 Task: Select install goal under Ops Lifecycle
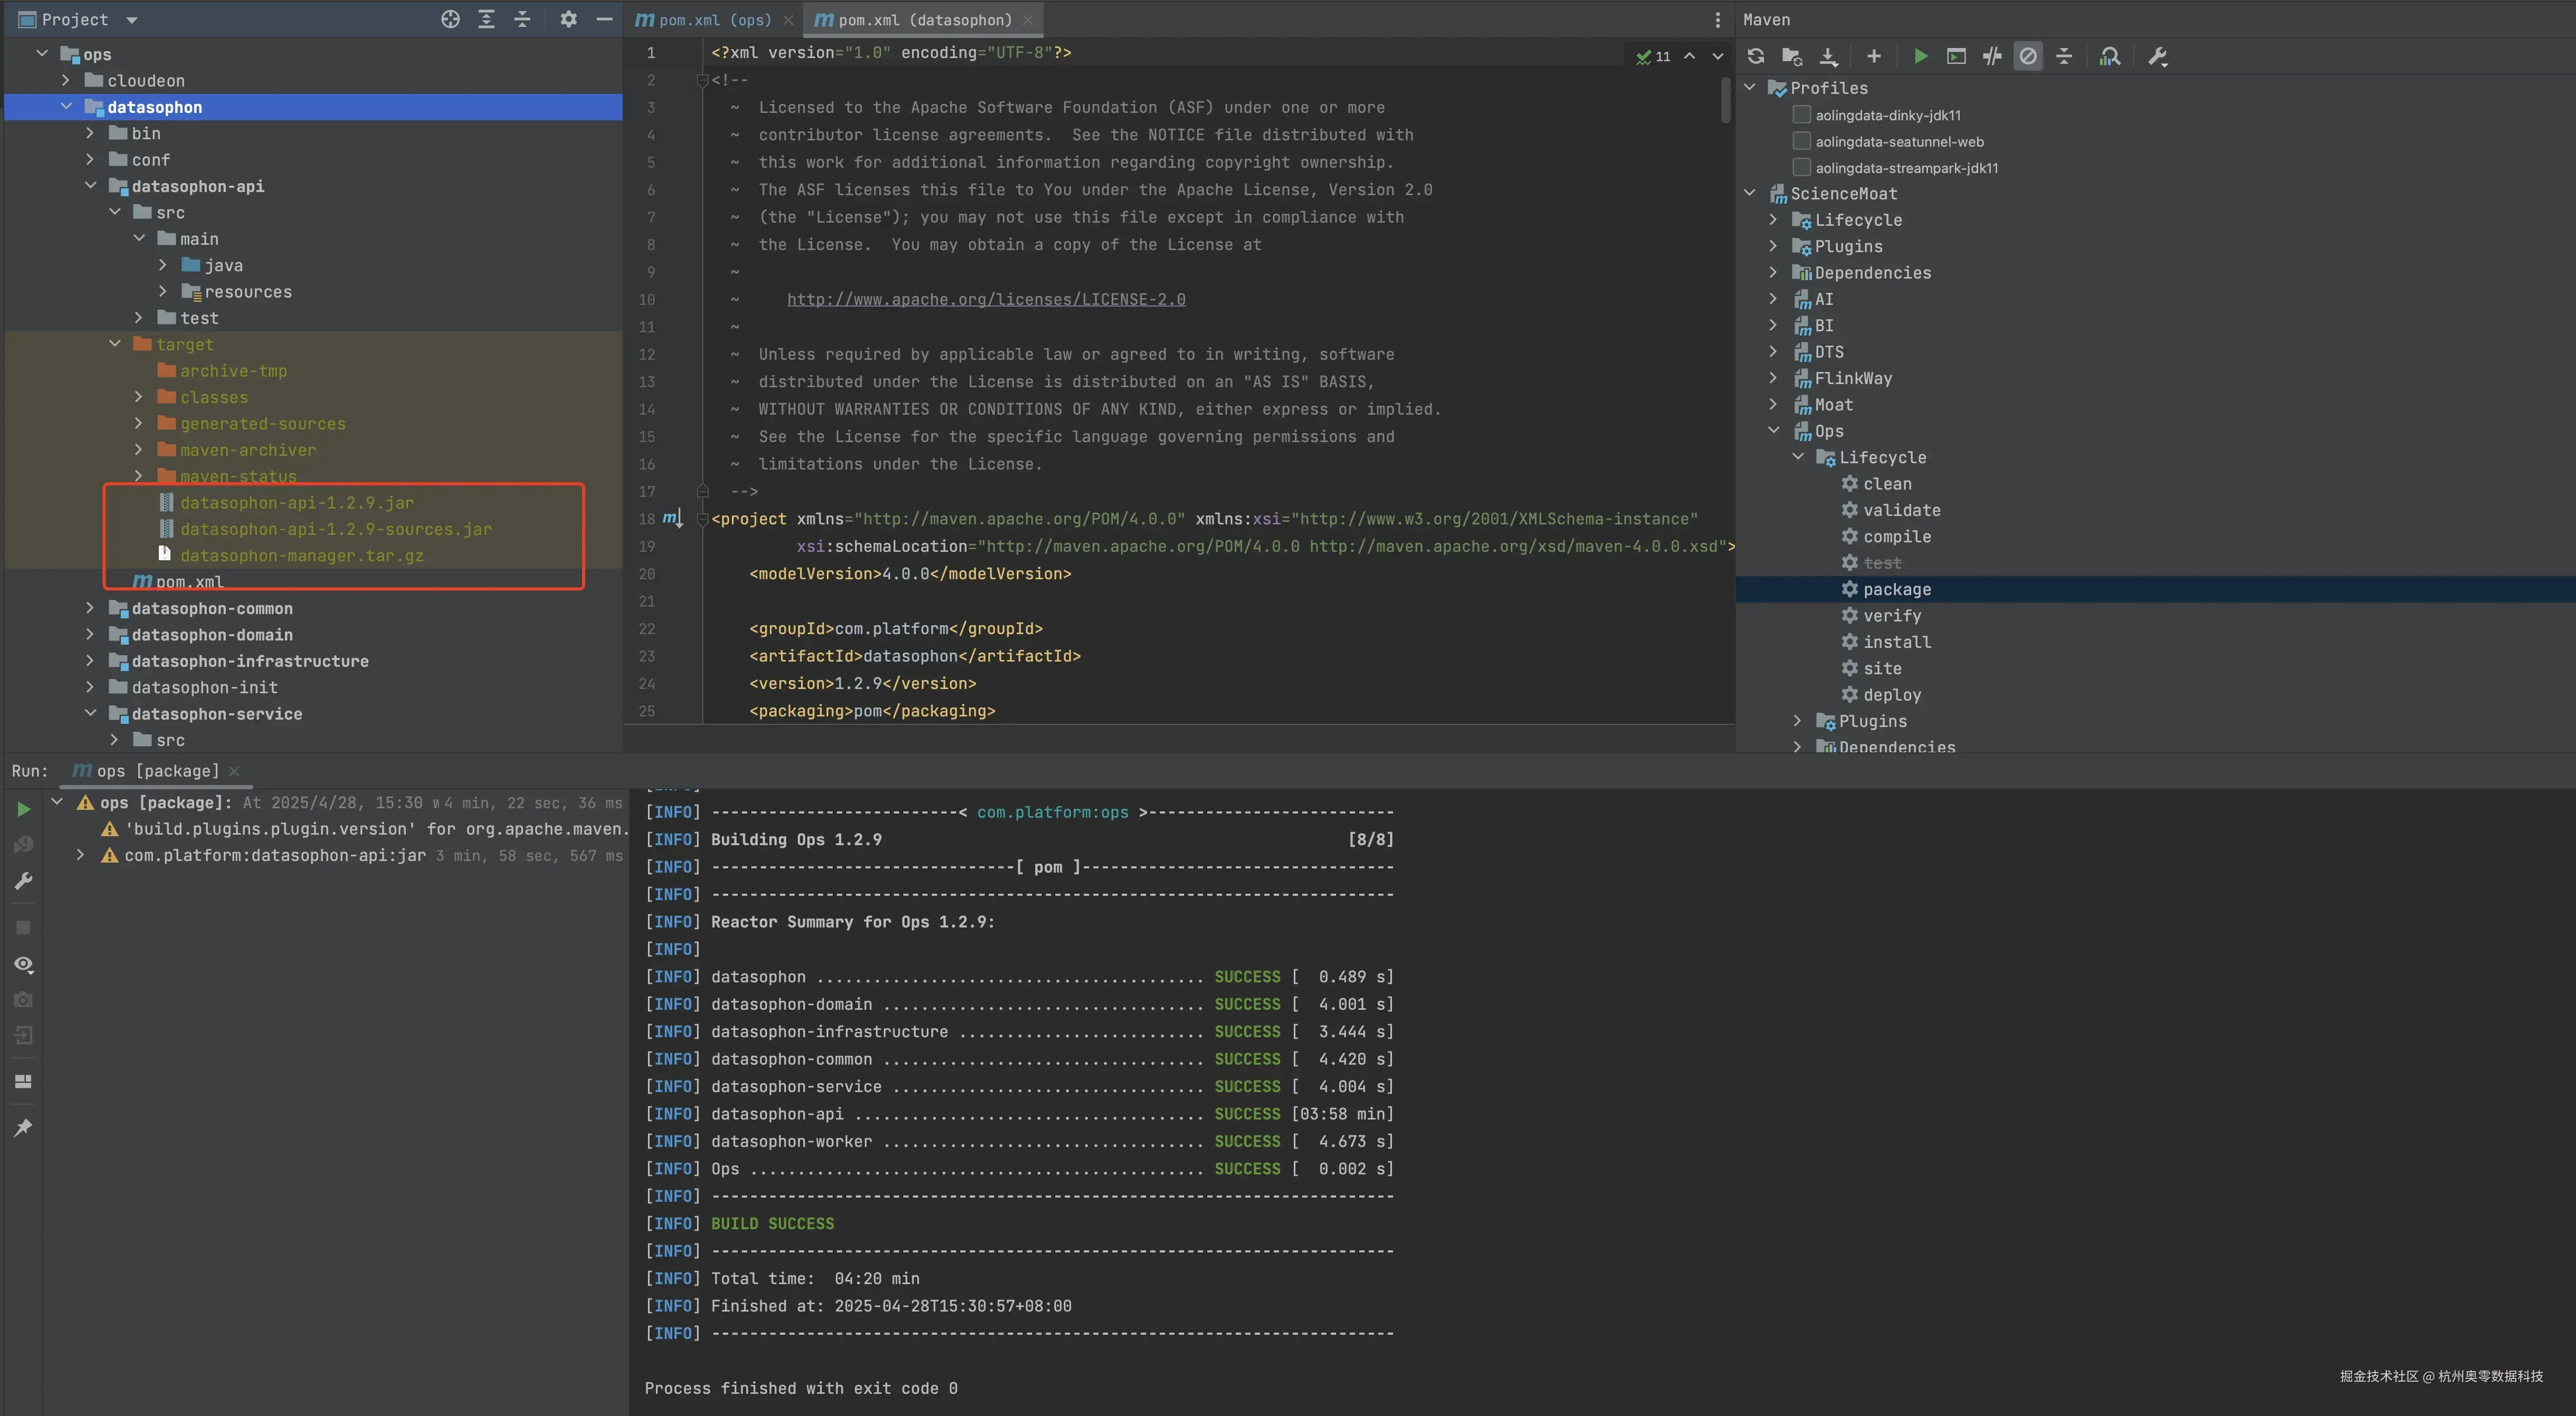click(x=1896, y=642)
